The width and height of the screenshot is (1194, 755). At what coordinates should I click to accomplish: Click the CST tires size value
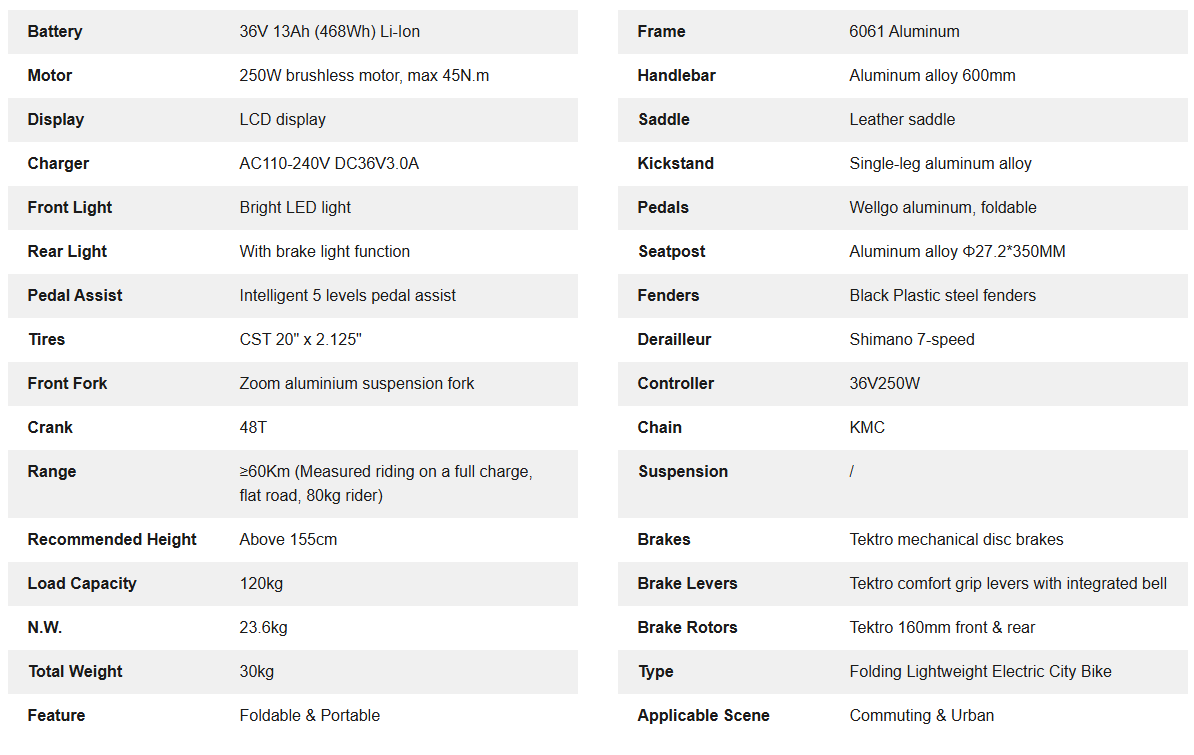coord(300,340)
